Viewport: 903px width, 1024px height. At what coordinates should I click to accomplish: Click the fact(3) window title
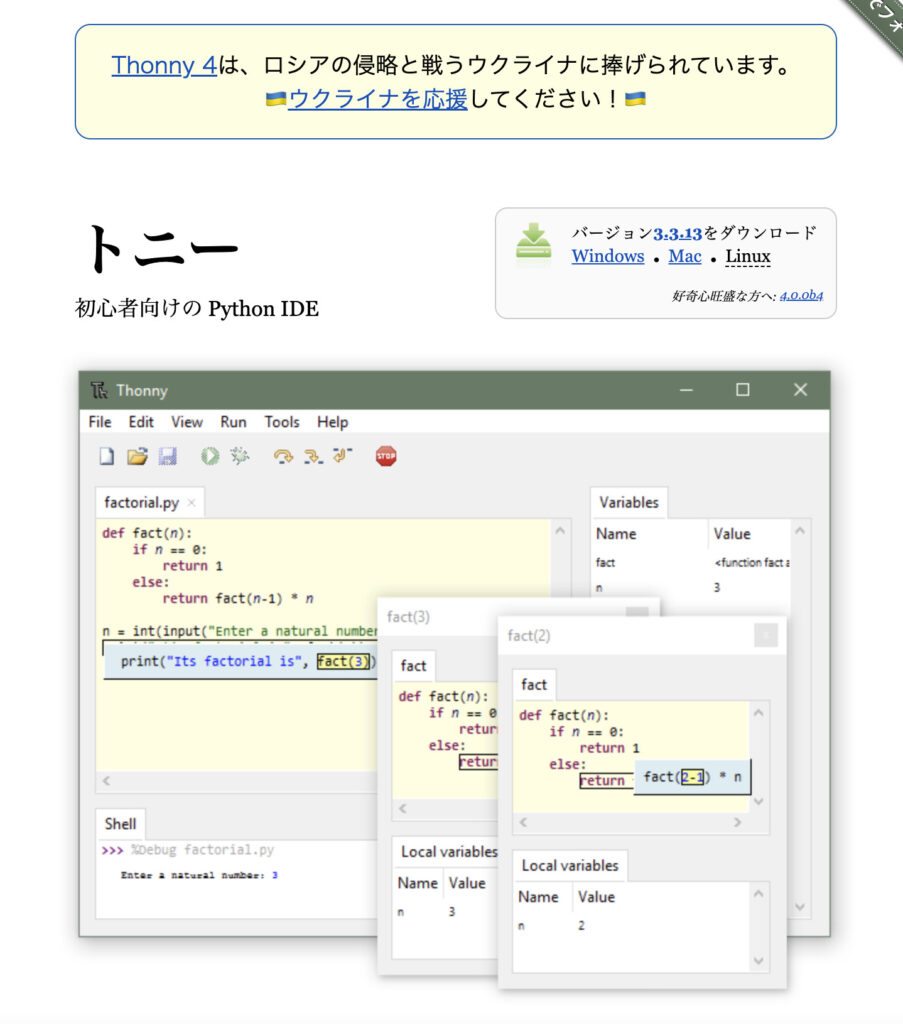pyautogui.click(x=408, y=616)
